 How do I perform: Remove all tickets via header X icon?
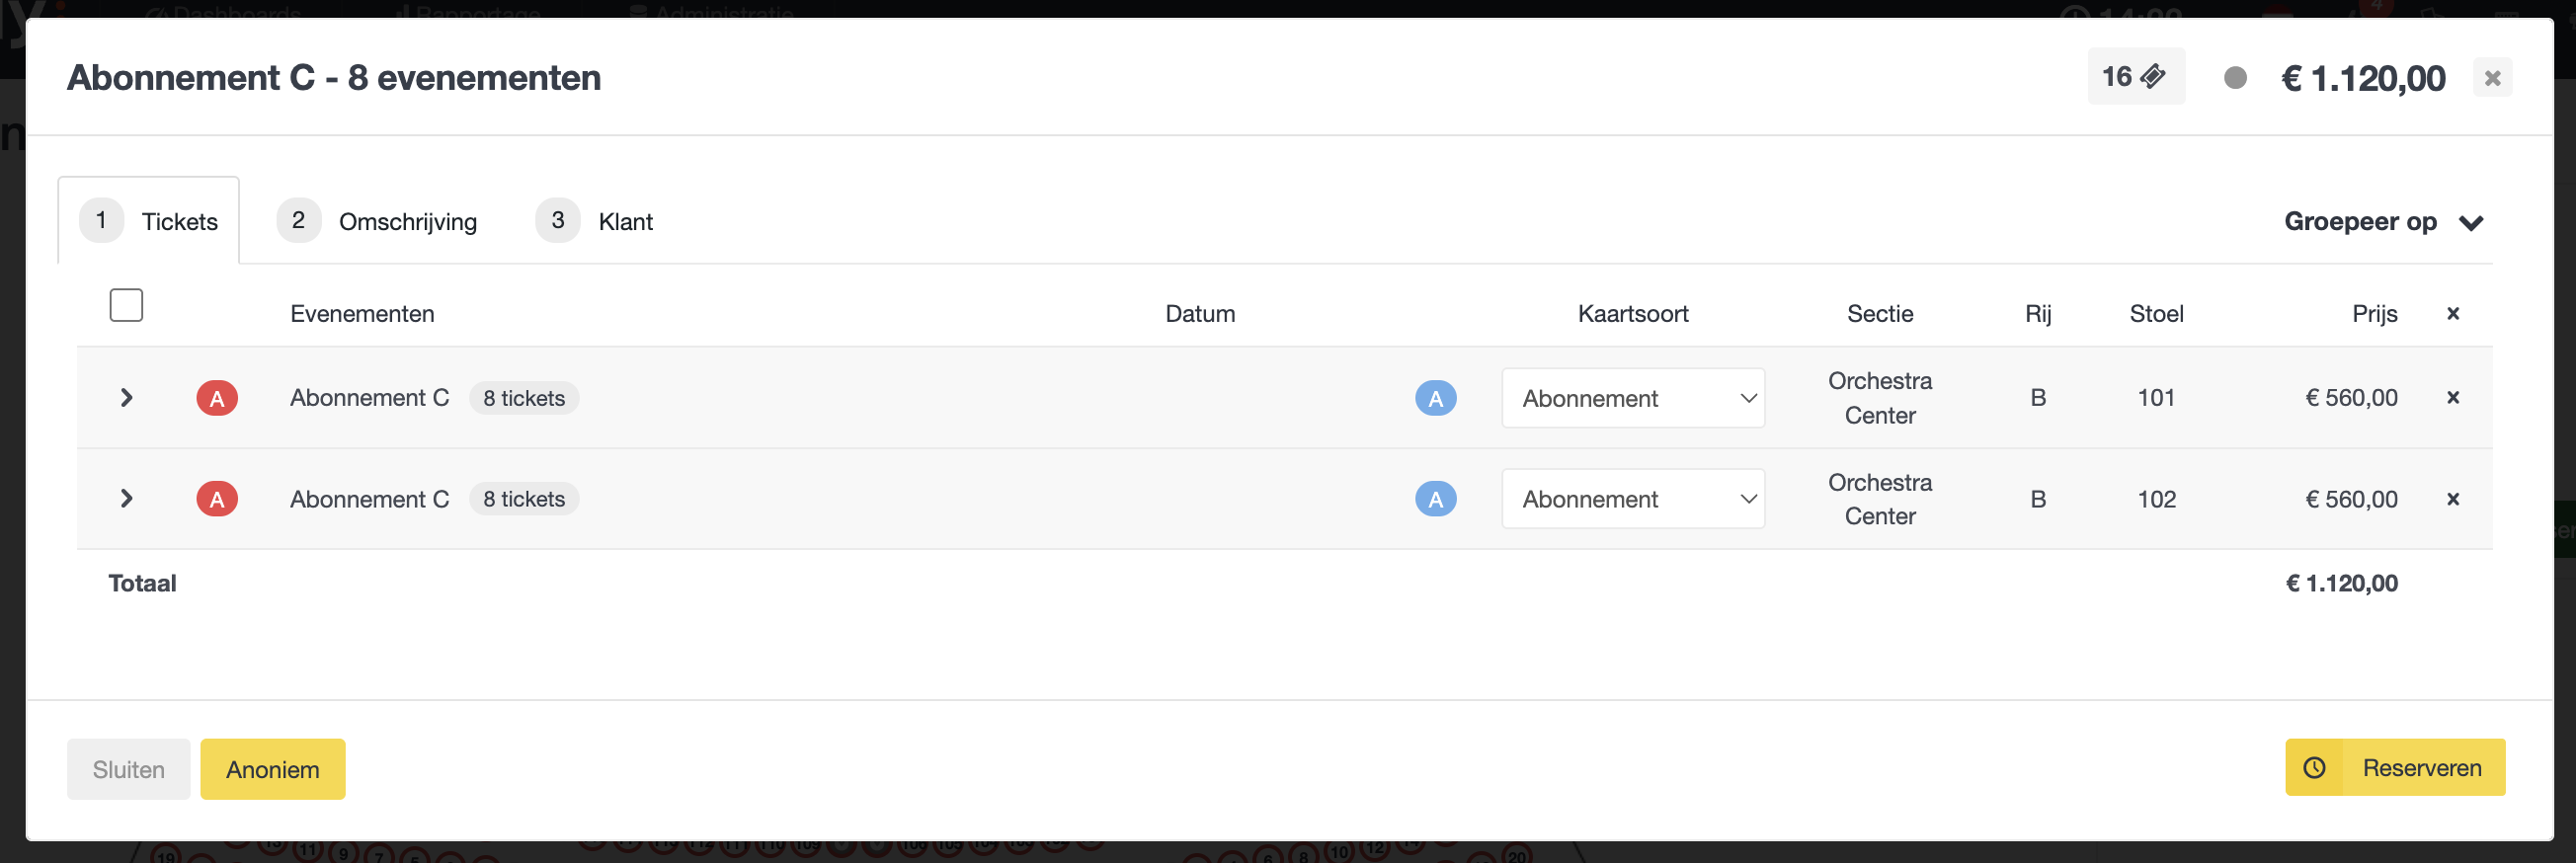pyautogui.click(x=2452, y=314)
